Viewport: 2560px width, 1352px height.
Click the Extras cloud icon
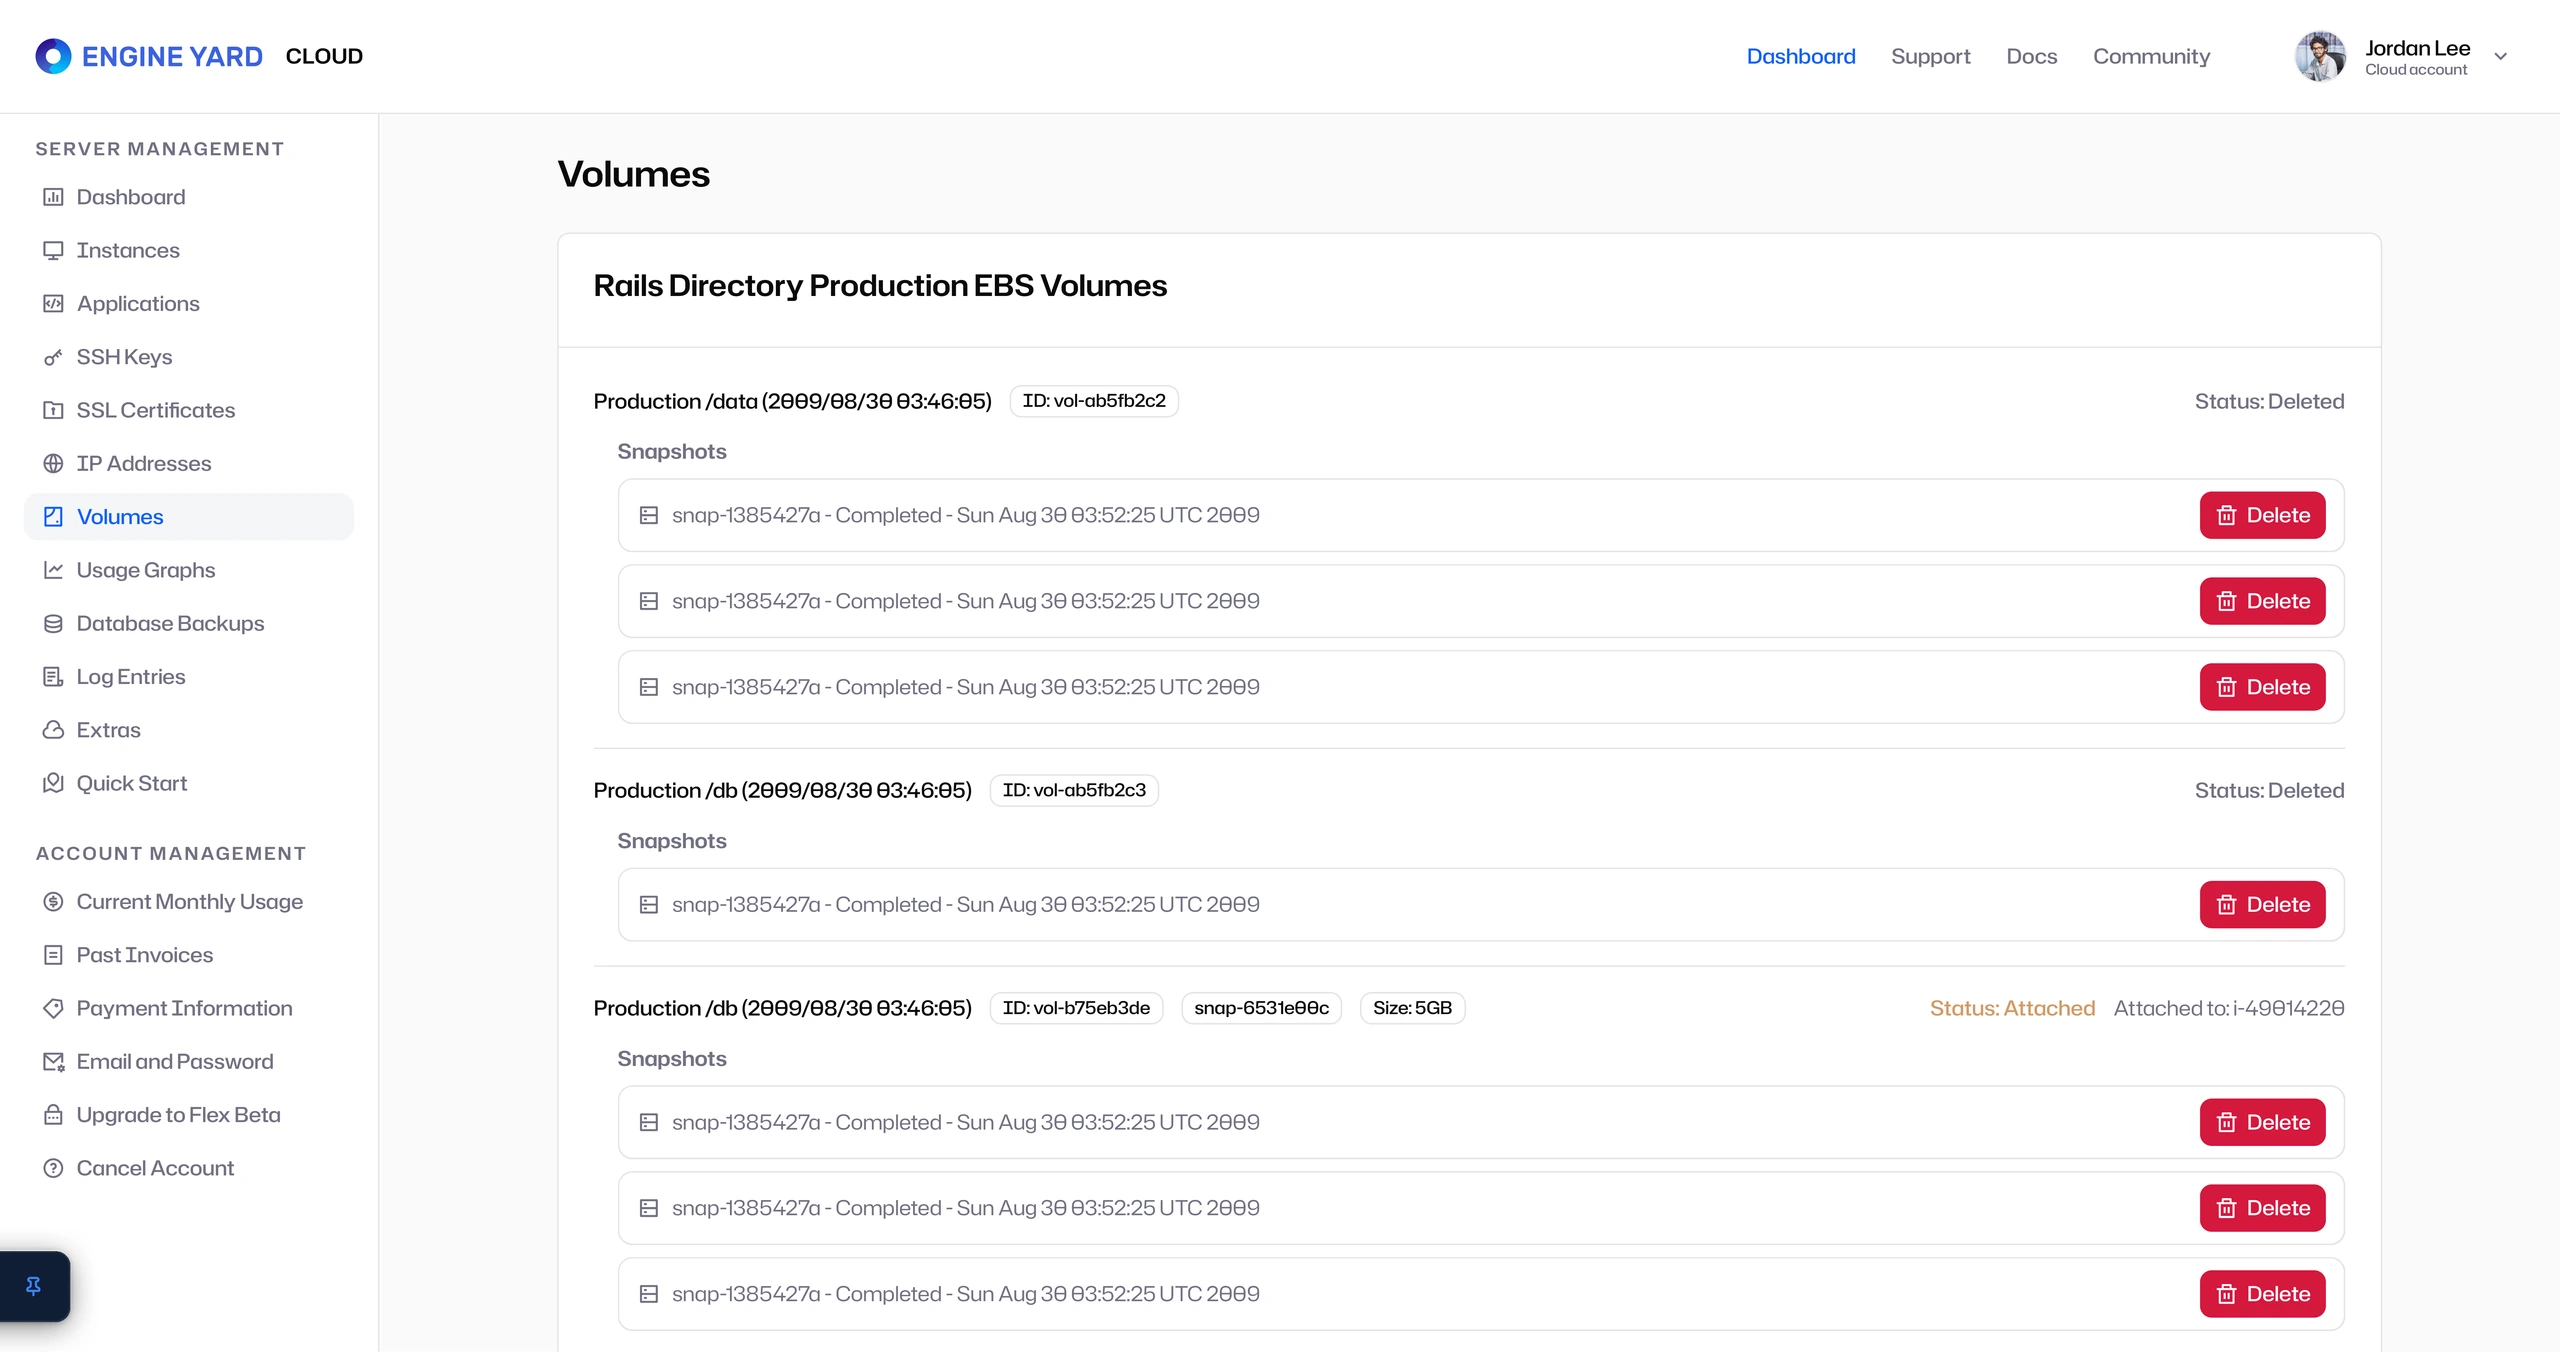coord(53,730)
